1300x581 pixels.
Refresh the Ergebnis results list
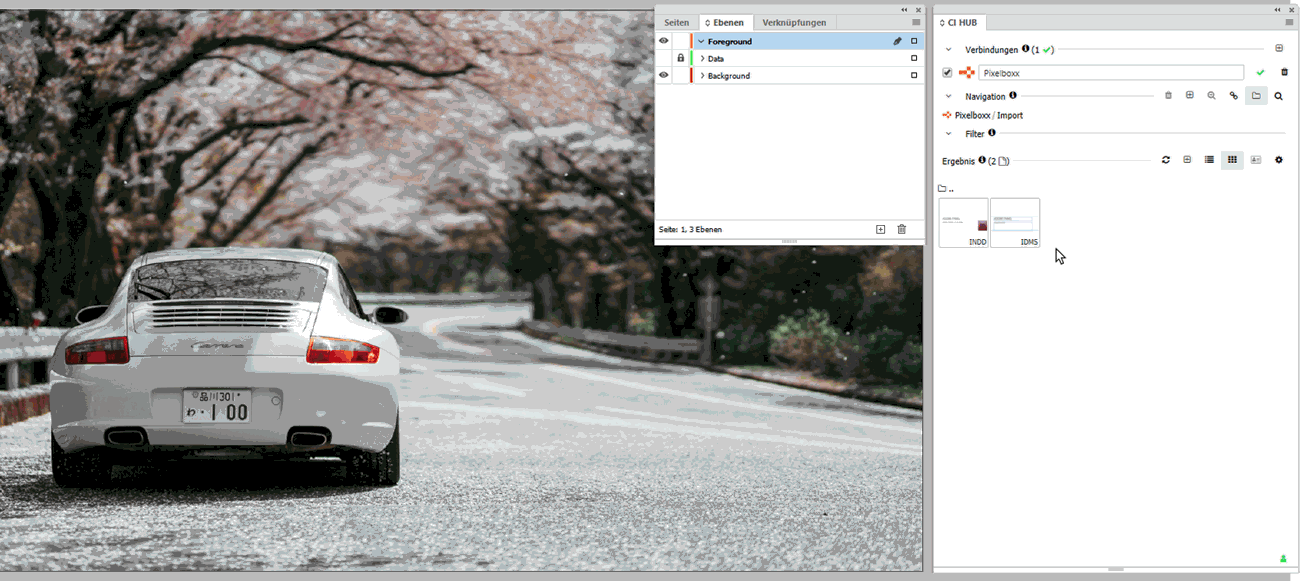pos(1165,160)
